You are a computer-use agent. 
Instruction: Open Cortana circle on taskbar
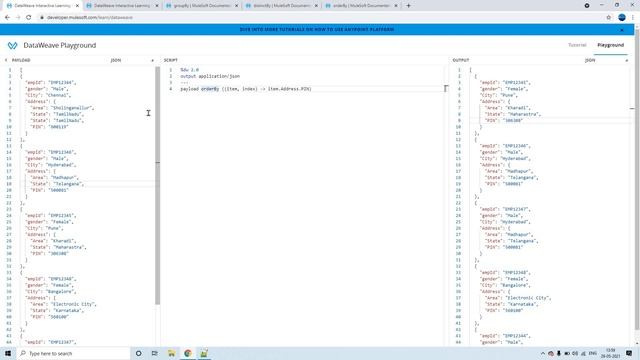[138, 353]
